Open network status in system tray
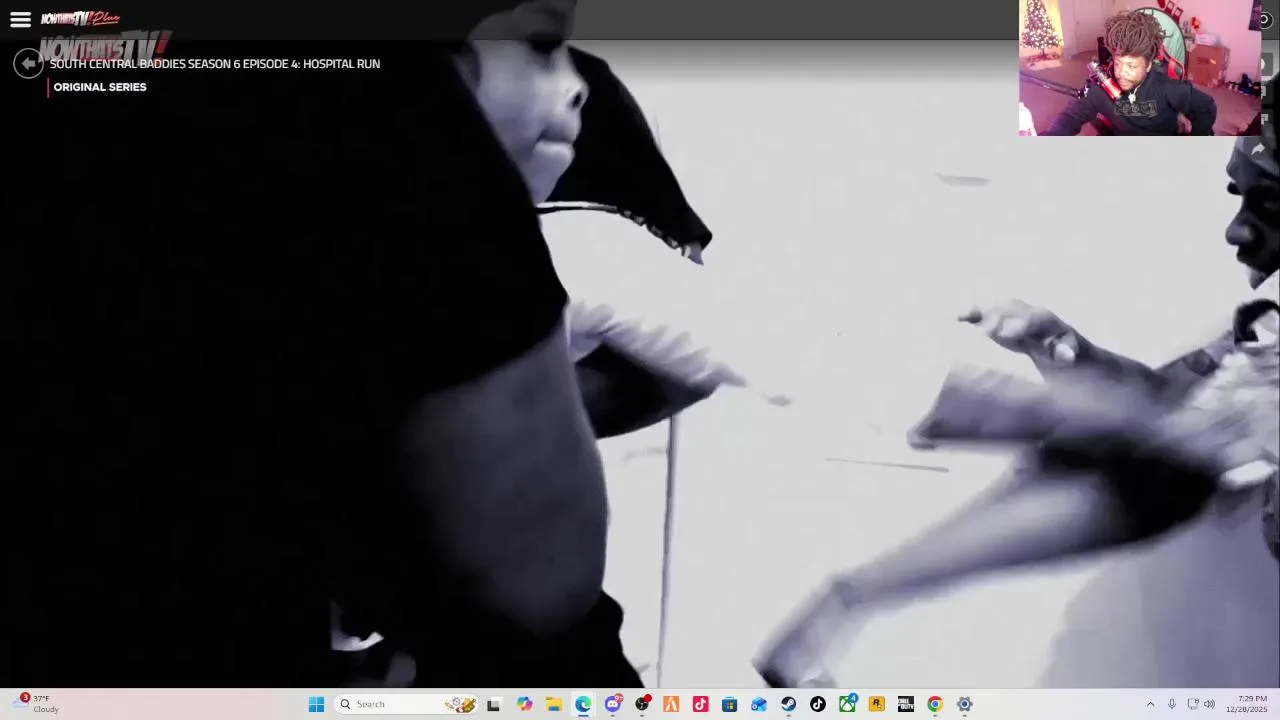The image size is (1280, 720). [1192, 704]
